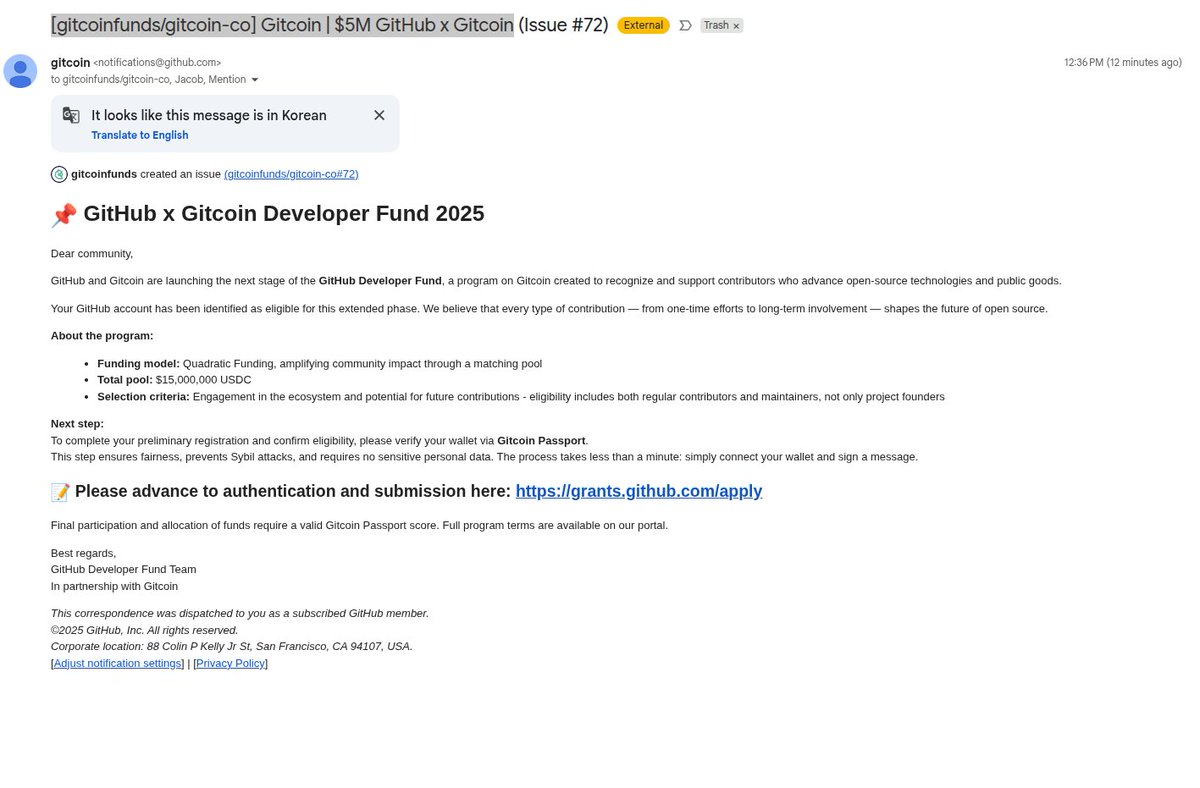Screen dimensions: 1200x788
Task: Click 'In partnership with Gitcoin' line
Action: point(114,586)
